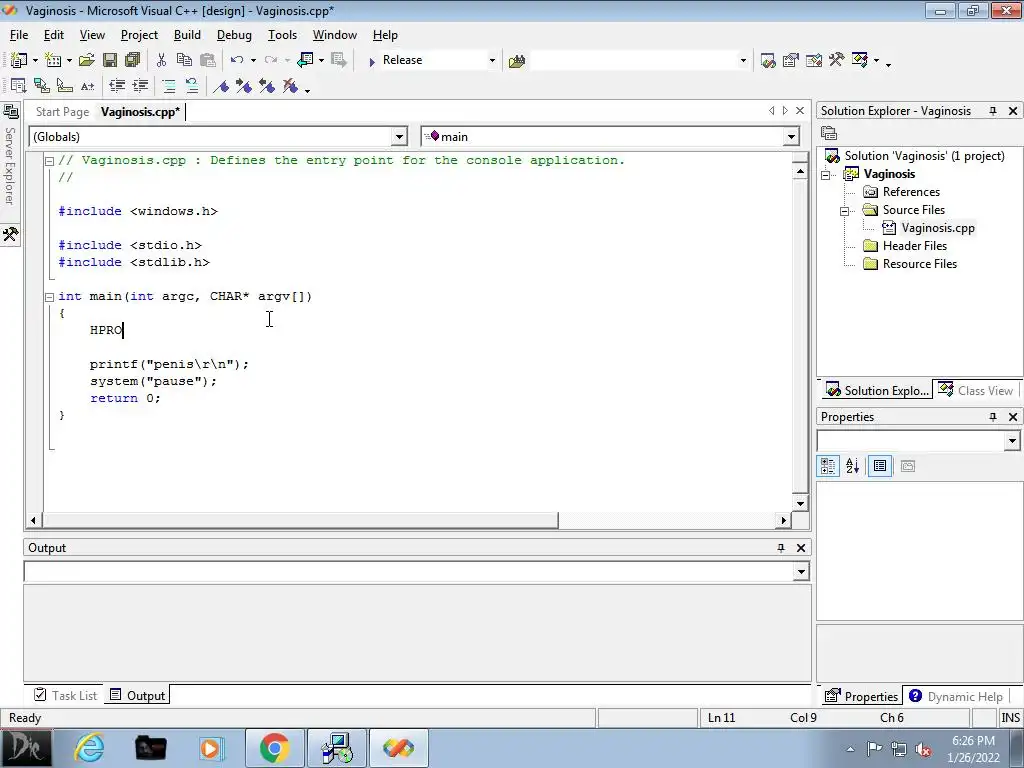The height and width of the screenshot is (768, 1024).
Task: Collapse the main function code outline
Action: (x=49, y=297)
